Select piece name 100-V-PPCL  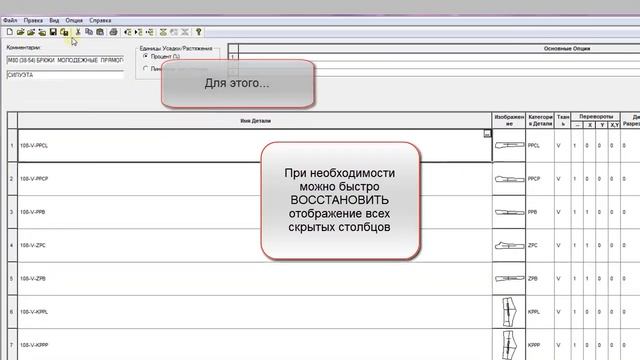pos(34,146)
